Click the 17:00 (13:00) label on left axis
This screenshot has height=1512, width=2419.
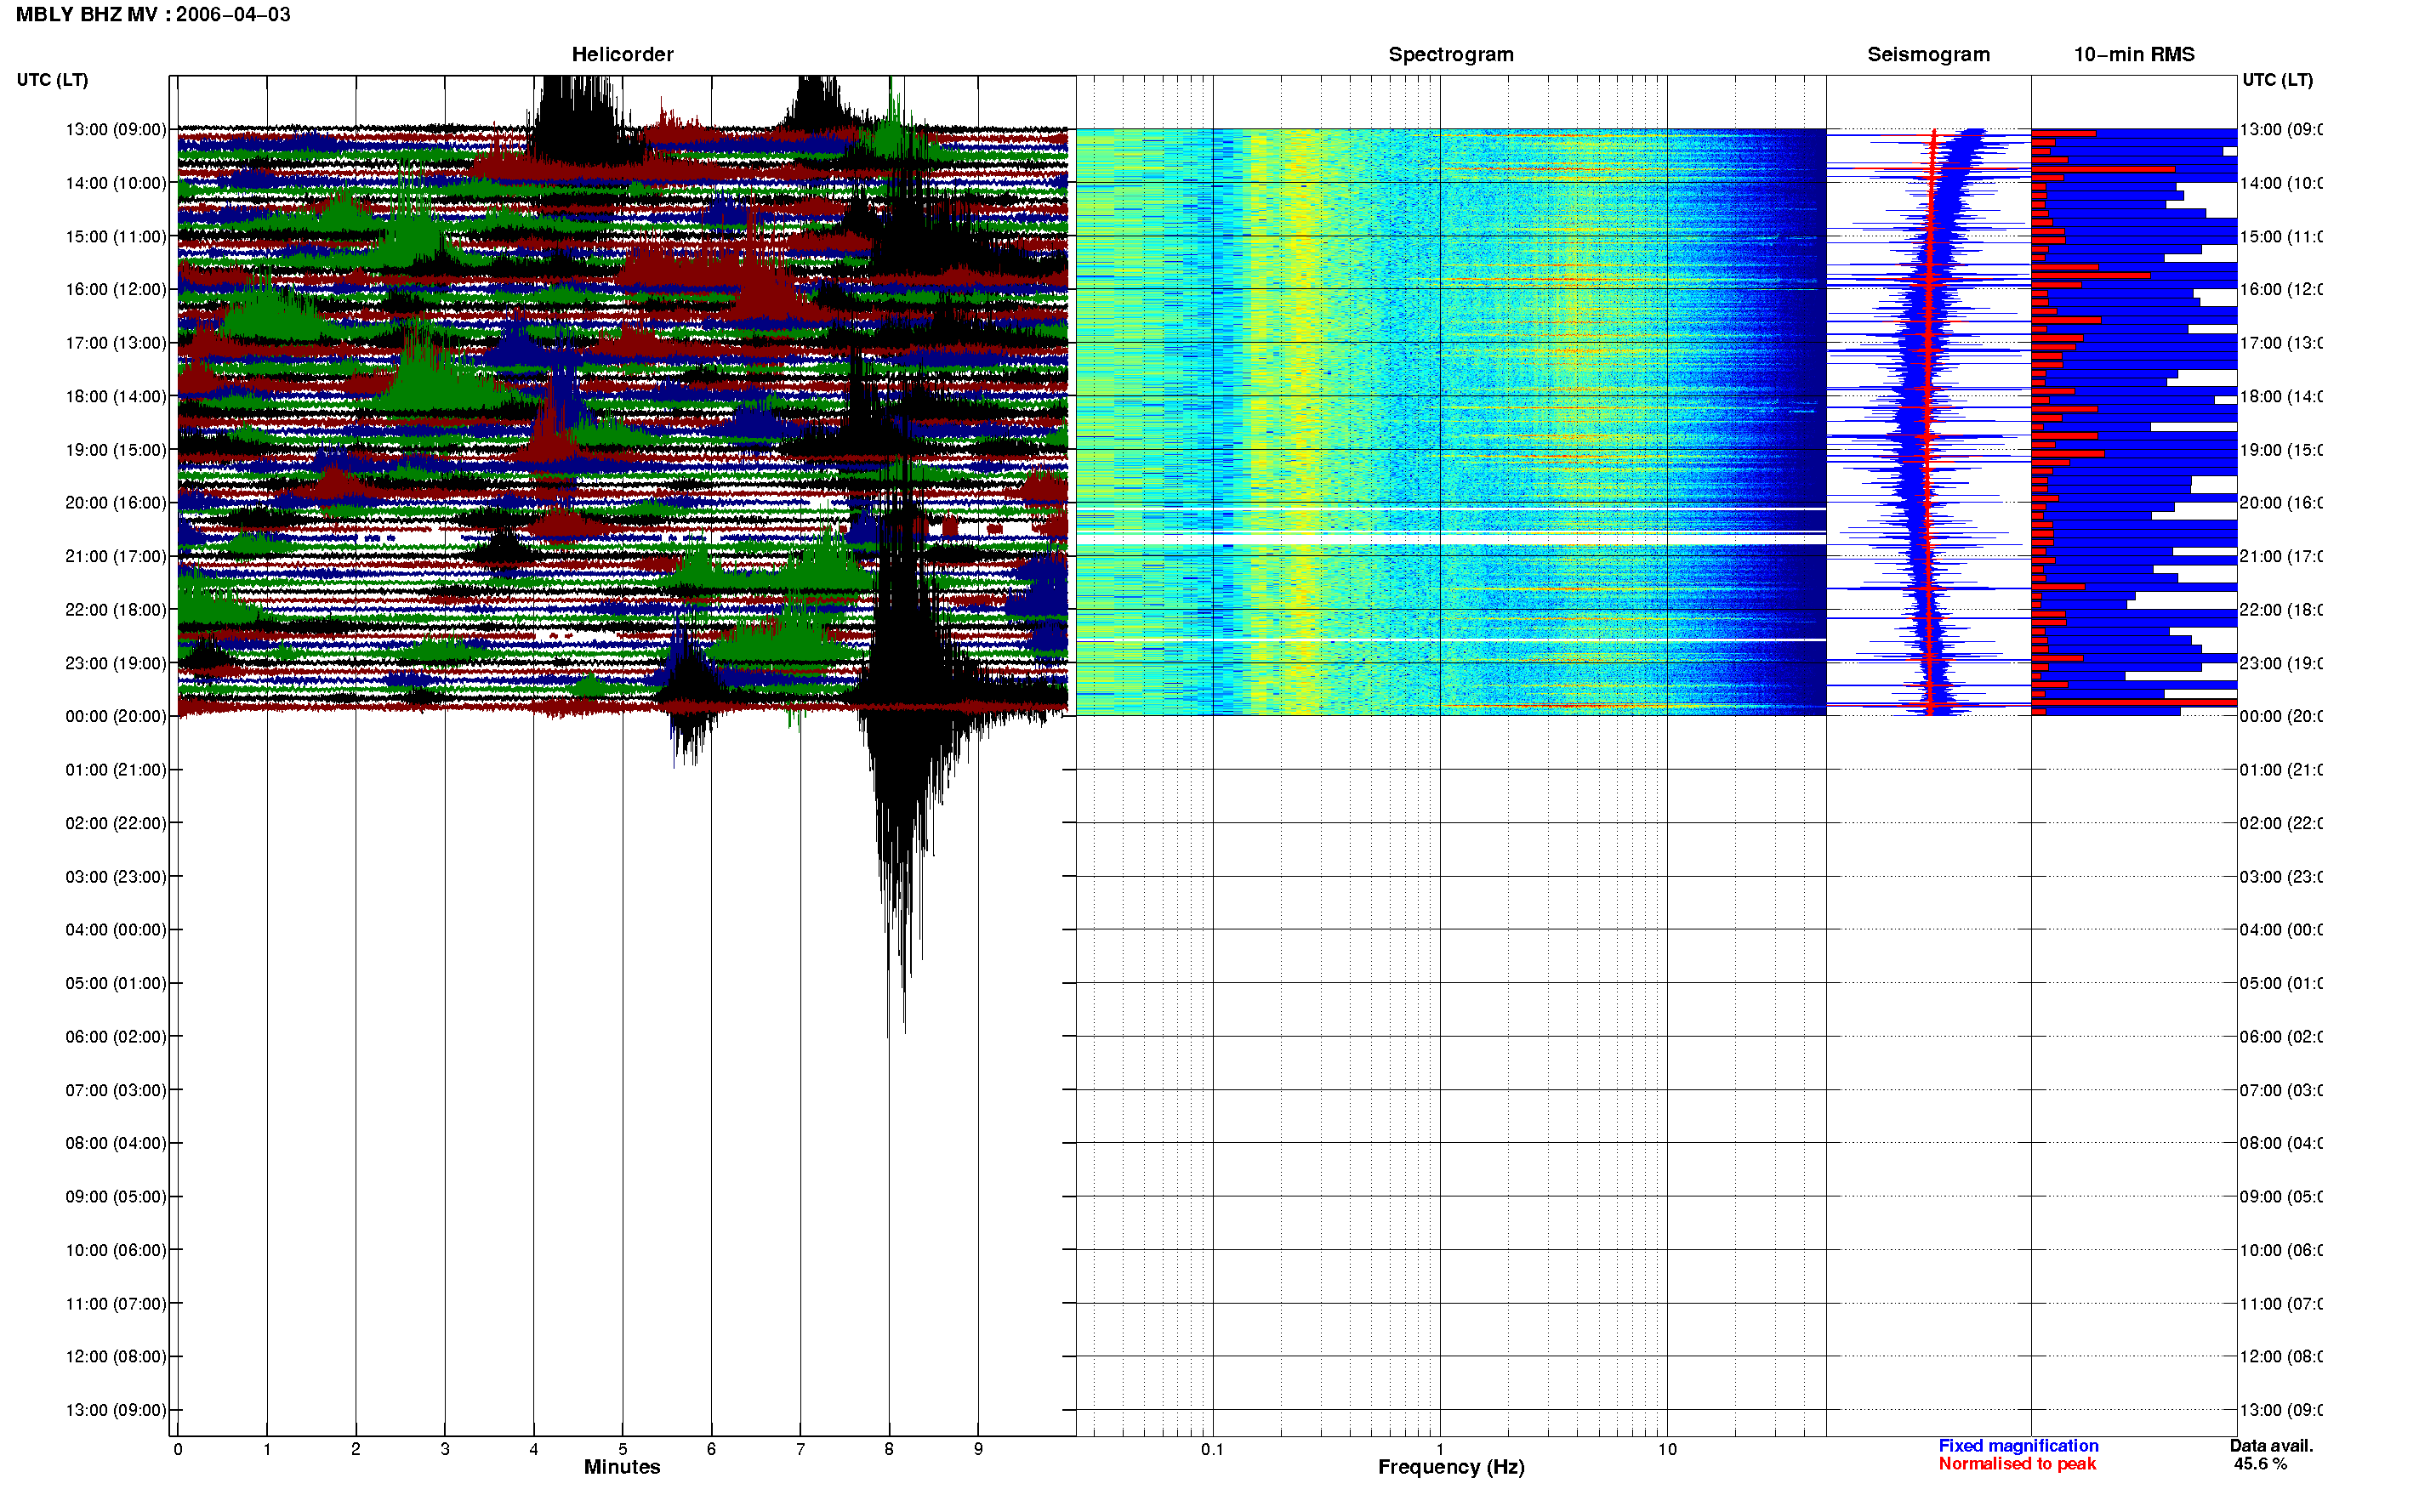(116, 343)
